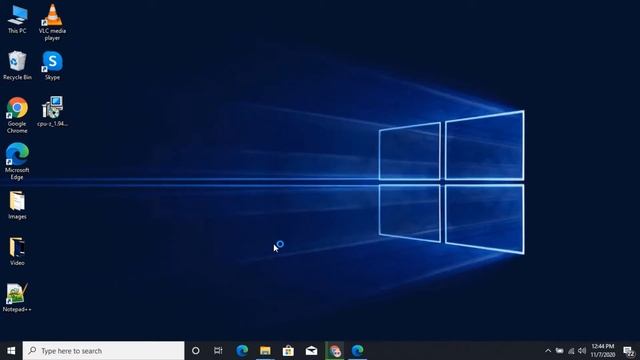Viewport: 640px width, 360px height.
Task: Select the This PC desktop icon
Action: pyautogui.click(x=17, y=20)
